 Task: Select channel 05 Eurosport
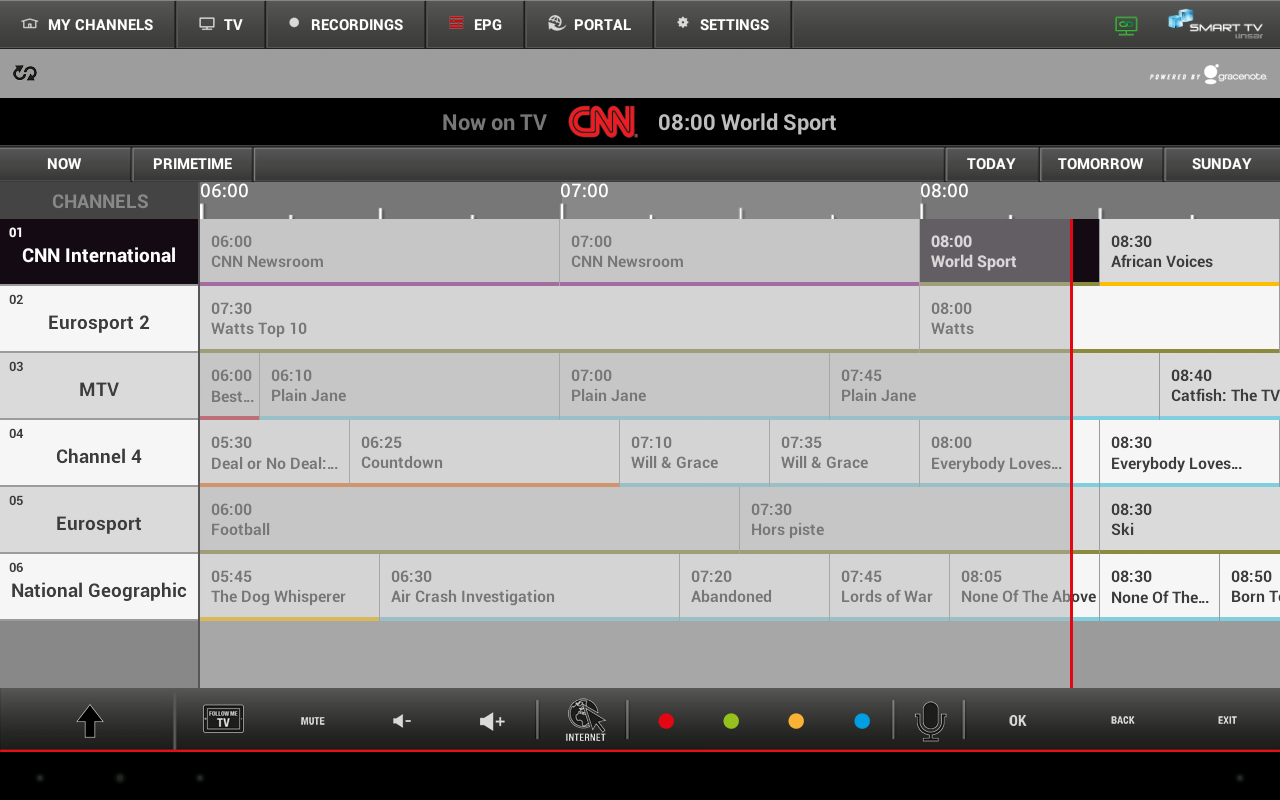pyautogui.click(x=99, y=520)
